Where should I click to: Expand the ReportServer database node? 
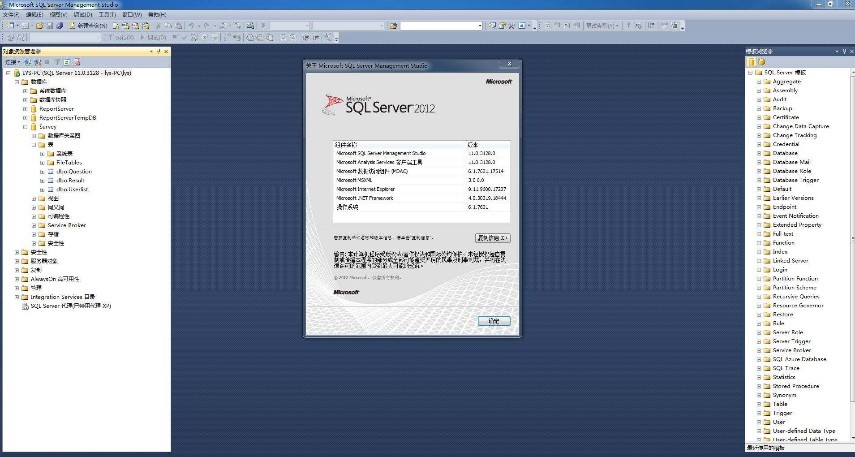pyautogui.click(x=25, y=109)
